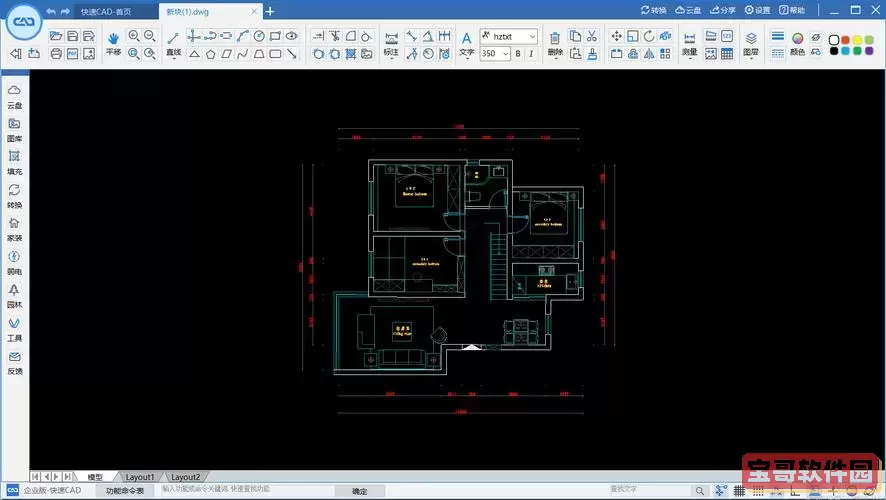
Task: Select the Line (直线) drawing tool
Action: [x=173, y=39]
